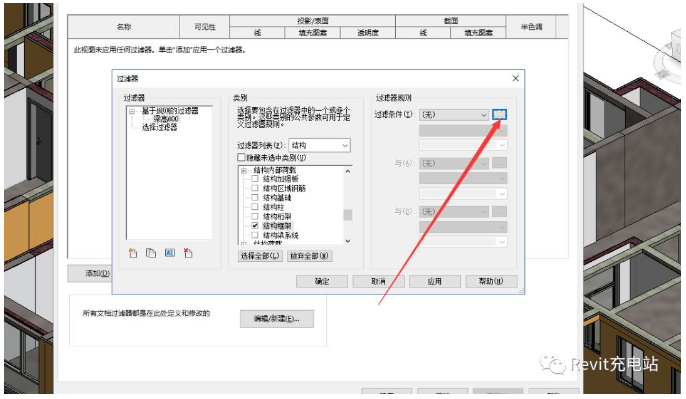Click the 半色调 column header

(x=531, y=27)
